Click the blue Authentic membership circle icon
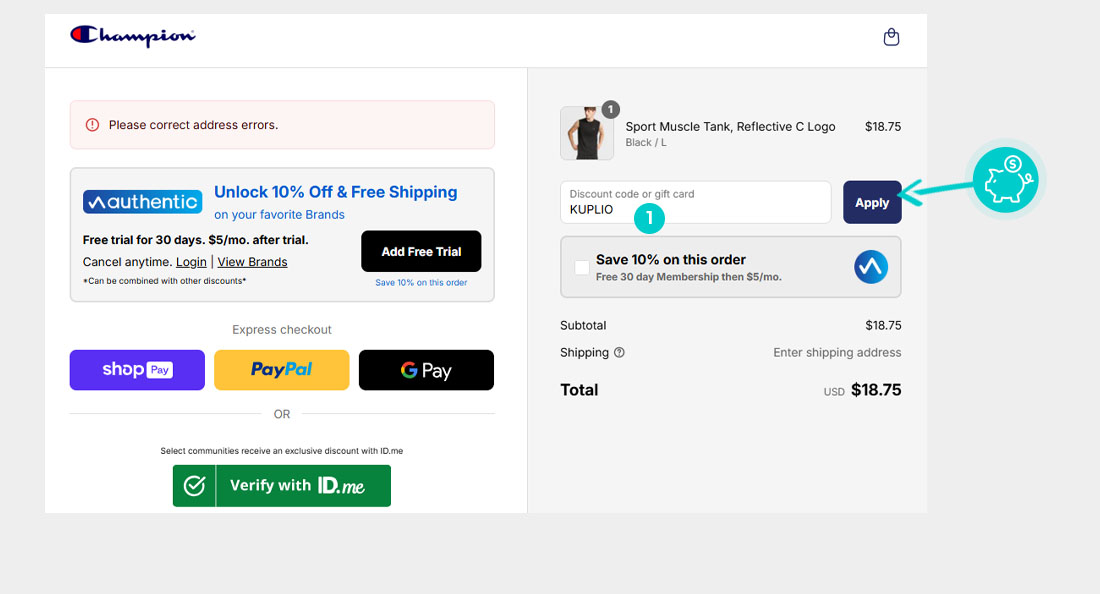The image size is (1100, 594). [x=871, y=267]
